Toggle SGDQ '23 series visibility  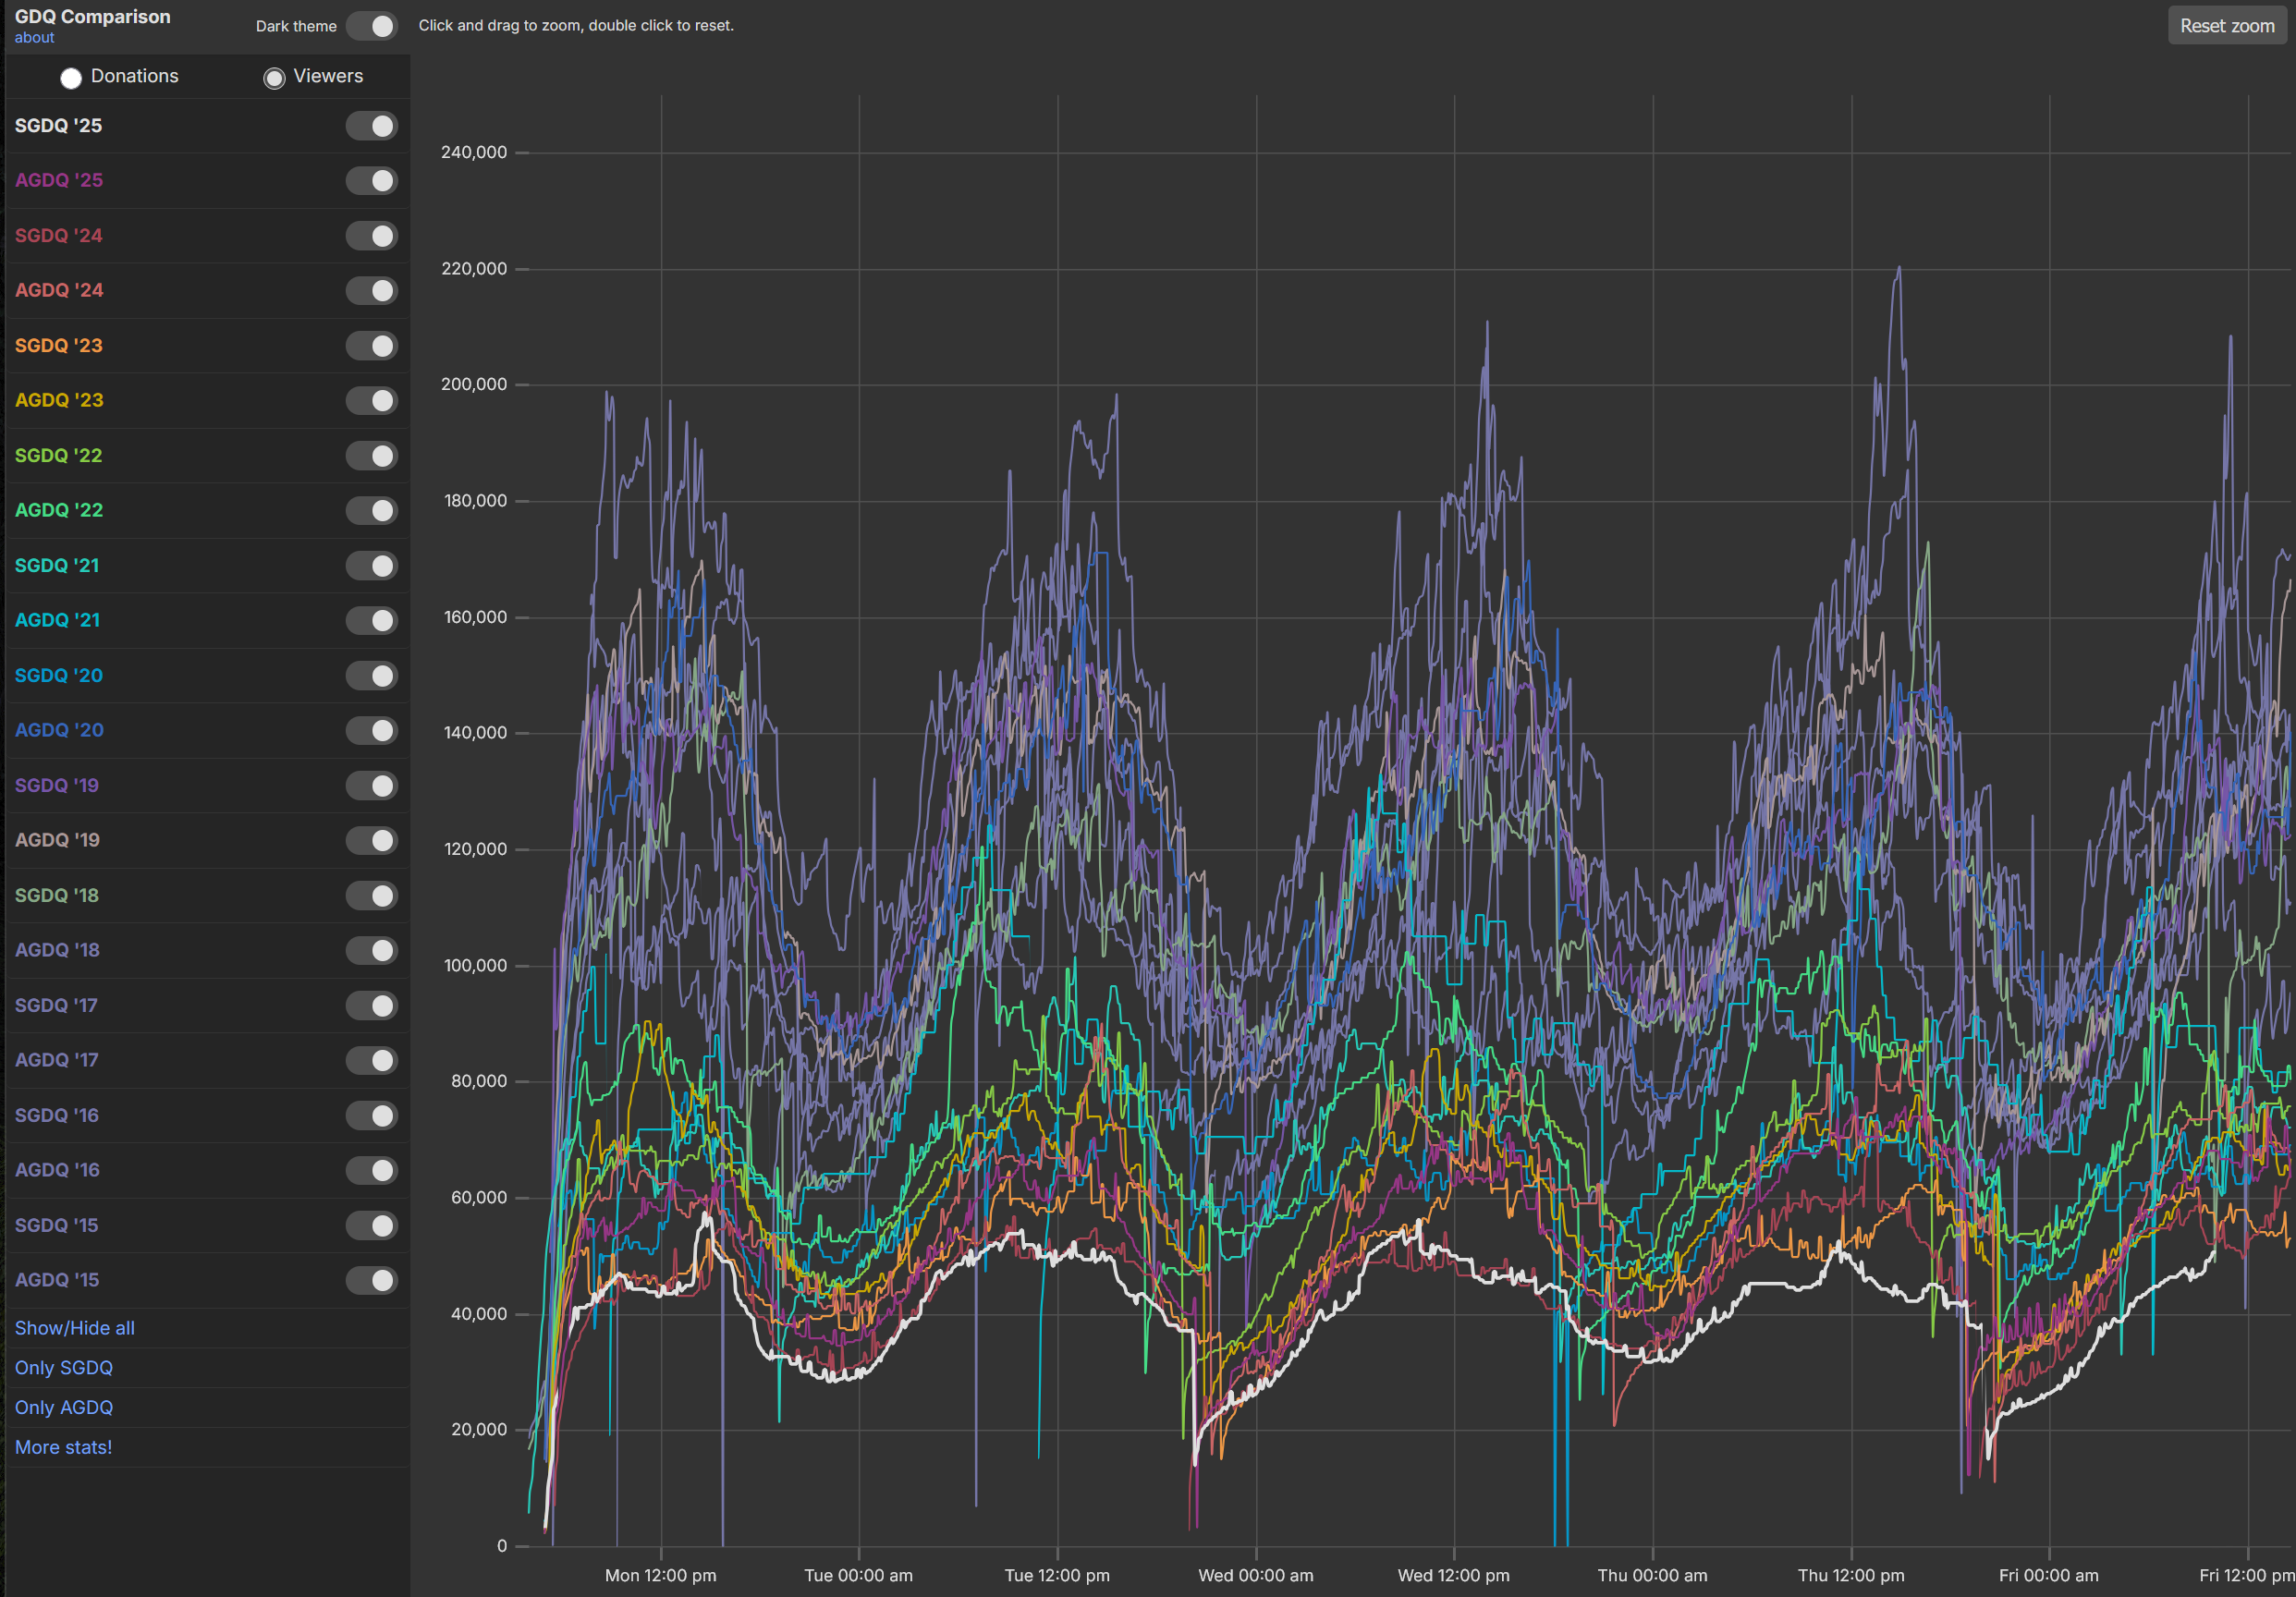pyautogui.click(x=371, y=346)
